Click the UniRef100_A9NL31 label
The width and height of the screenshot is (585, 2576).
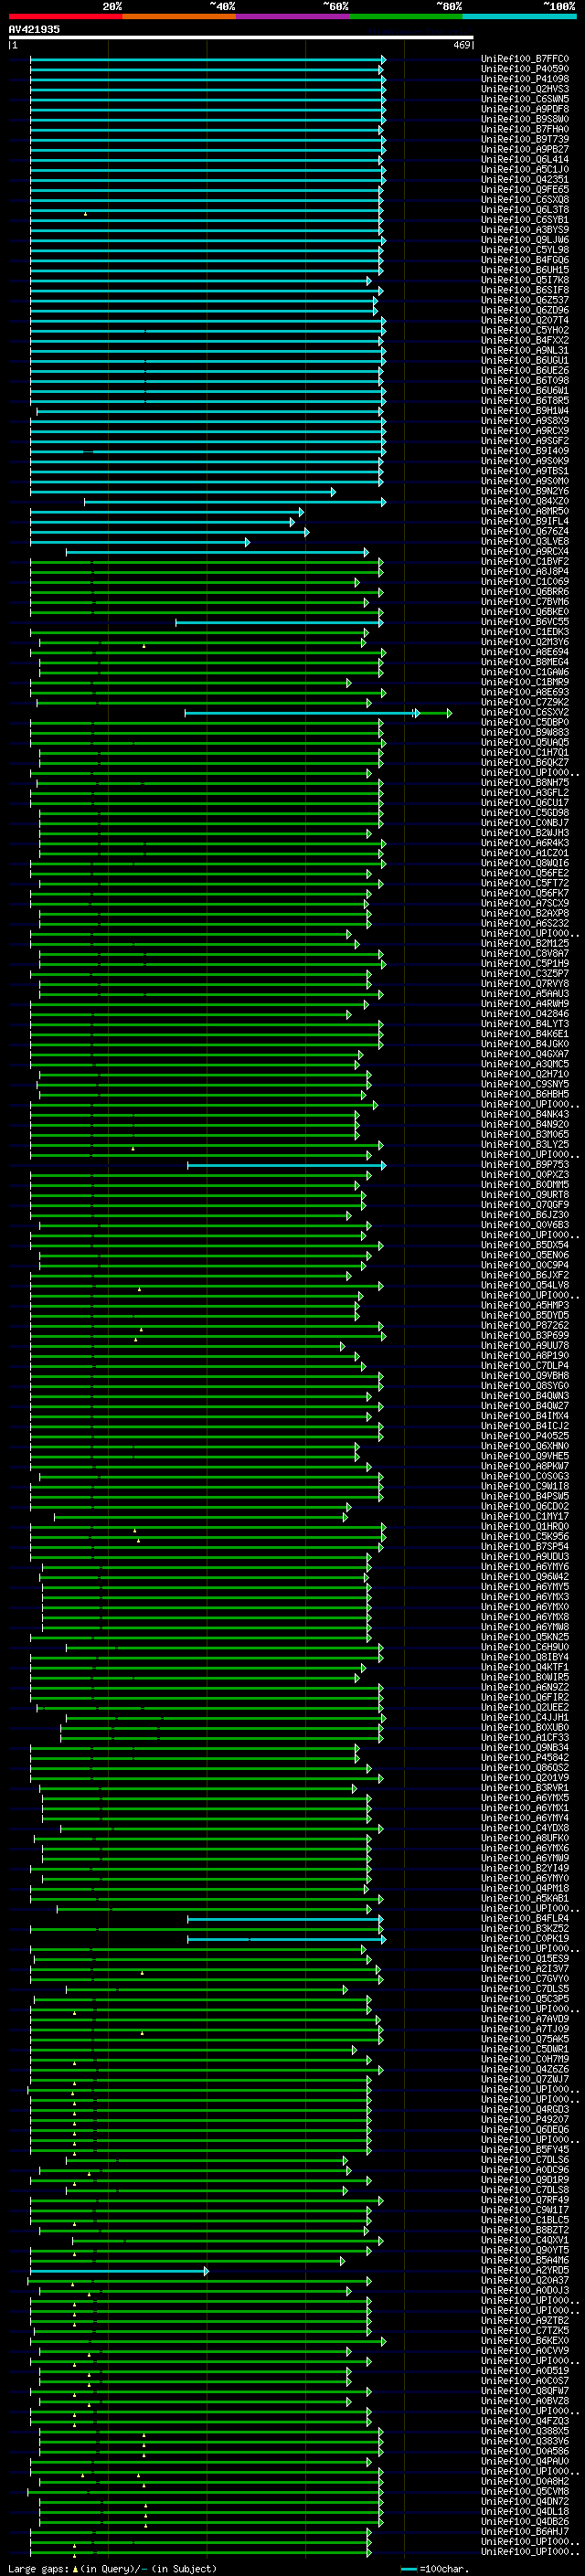[525, 350]
